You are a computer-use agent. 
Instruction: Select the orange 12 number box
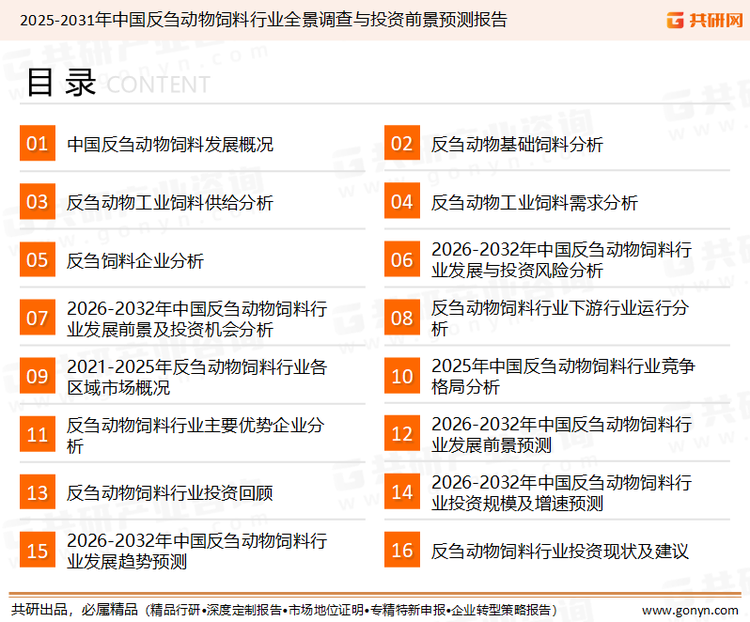point(402,433)
